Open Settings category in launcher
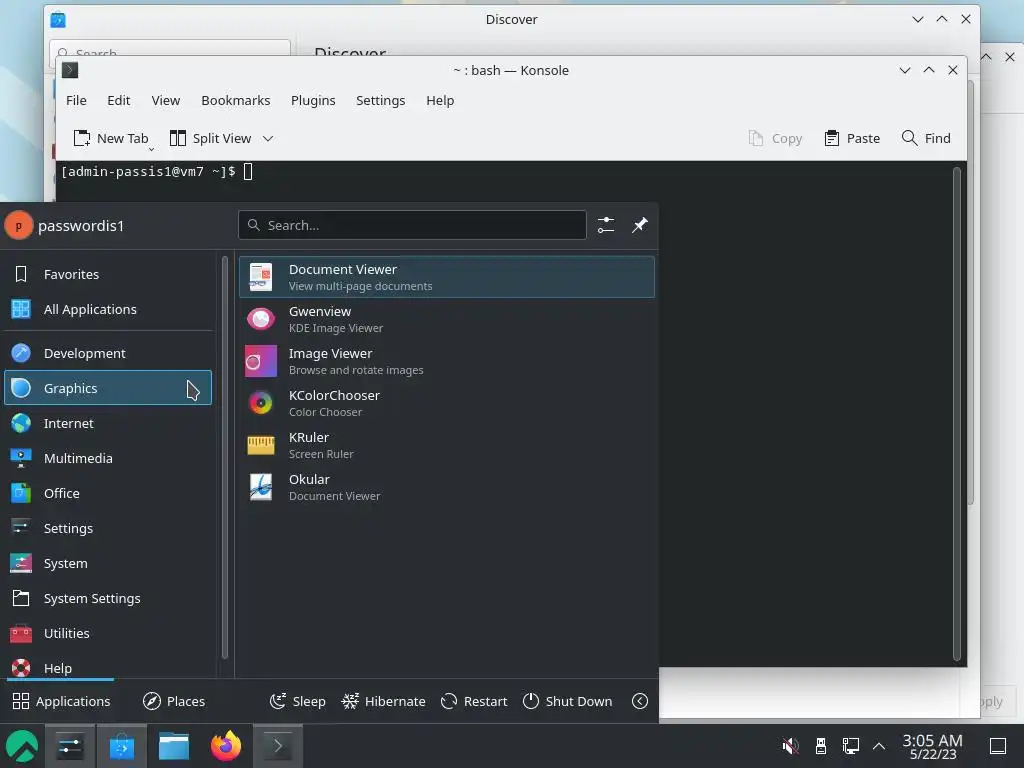 (108, 528)
